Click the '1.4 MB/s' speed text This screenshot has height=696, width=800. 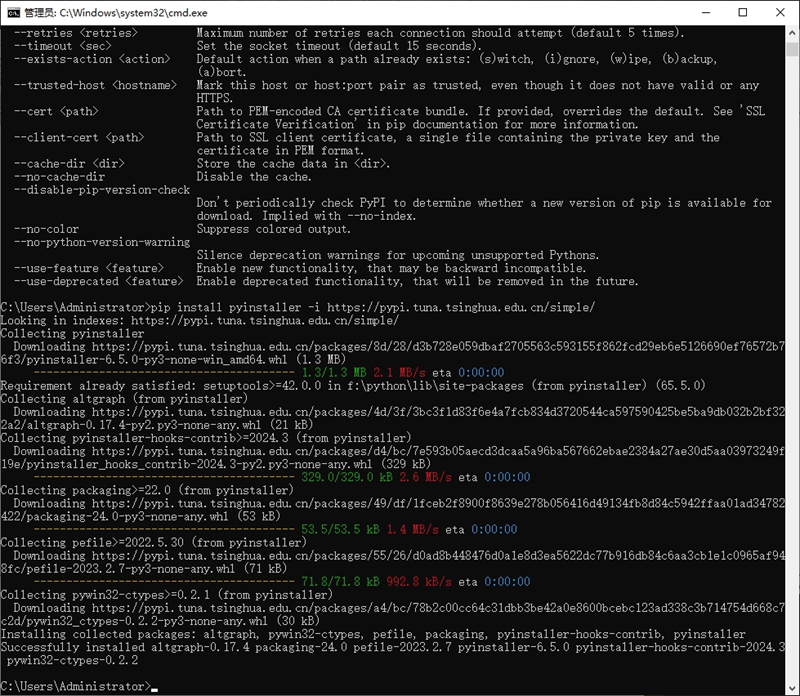tap(412, 530)
